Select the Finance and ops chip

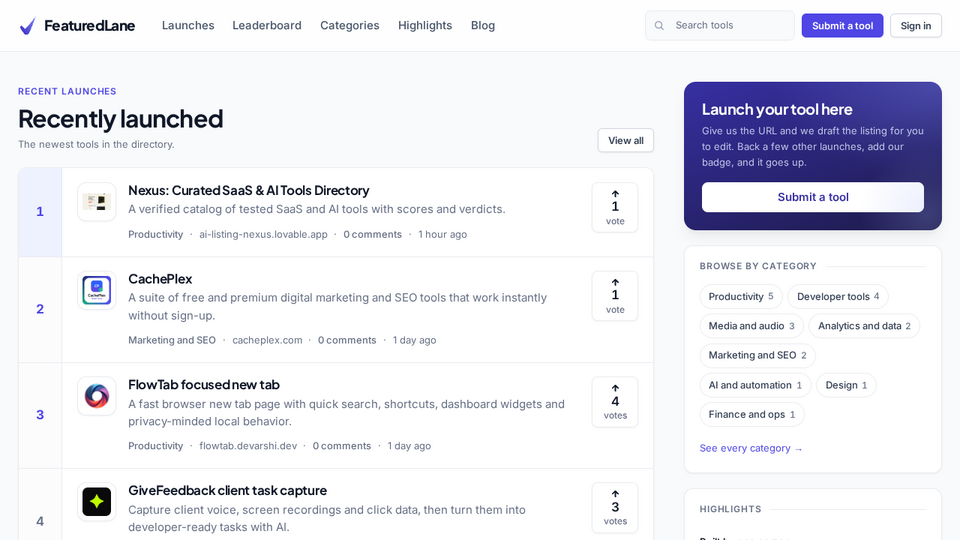click(x=752, y=414)
